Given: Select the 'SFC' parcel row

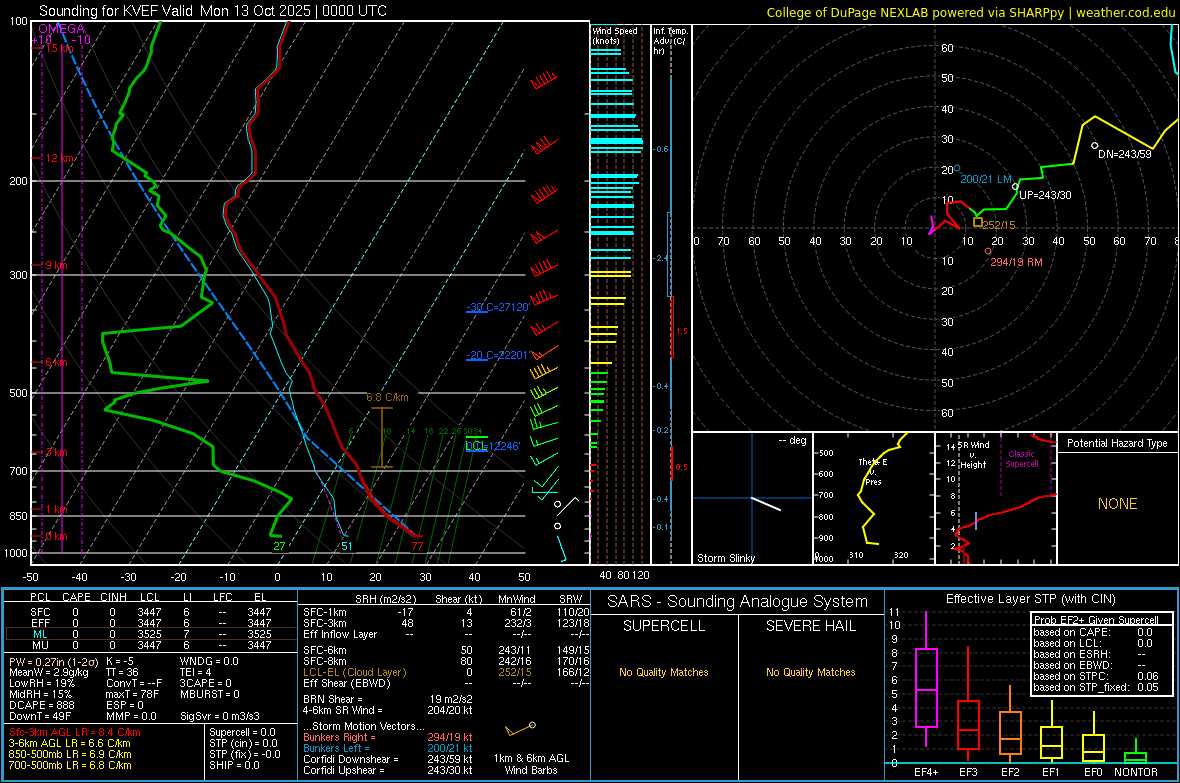Looking at the screenshot, I should tap(151, 612).
